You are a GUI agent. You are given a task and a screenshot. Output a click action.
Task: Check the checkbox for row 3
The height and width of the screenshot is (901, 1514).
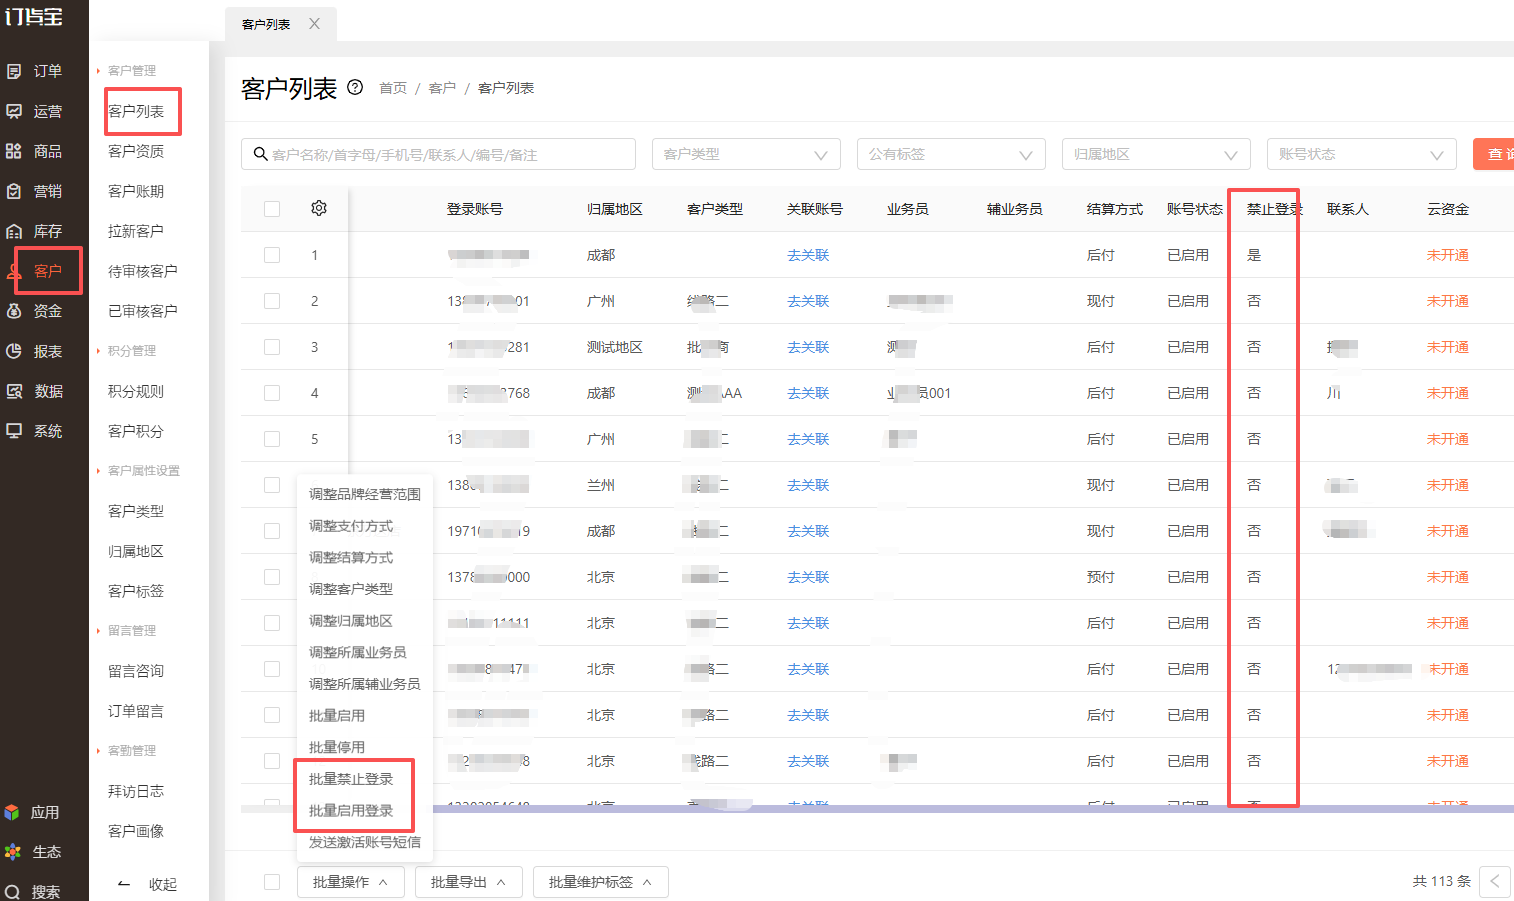(272, 347)
